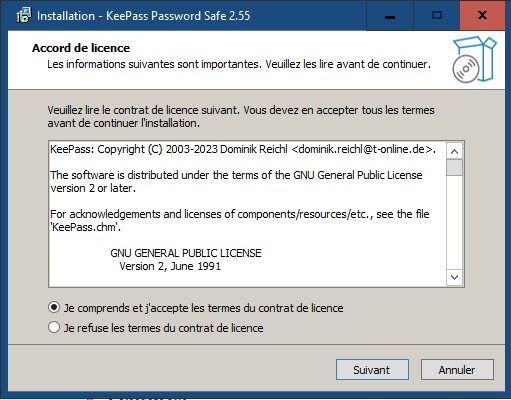This screenshot has height=400, width=511.
Task: Close the installation window with X
Action: [482, 15]
